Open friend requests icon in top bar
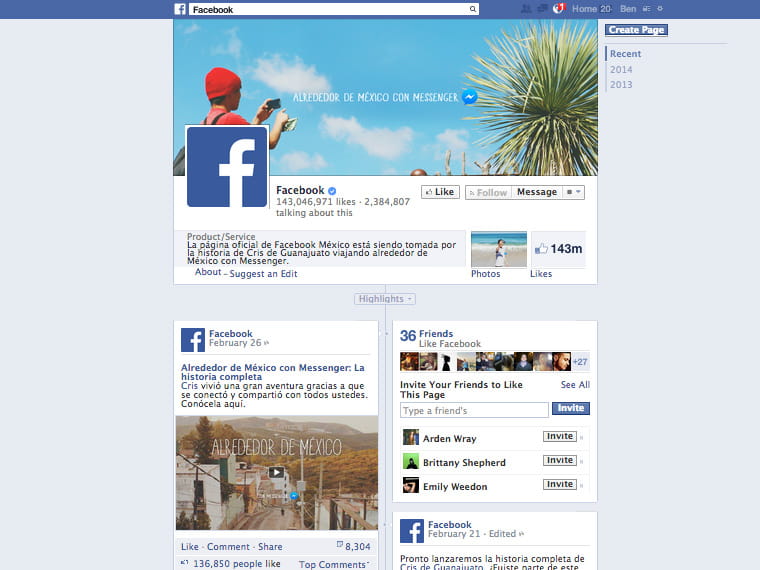Image resolution: width=760 pixels, height=570 pixels. pos(526,9)
